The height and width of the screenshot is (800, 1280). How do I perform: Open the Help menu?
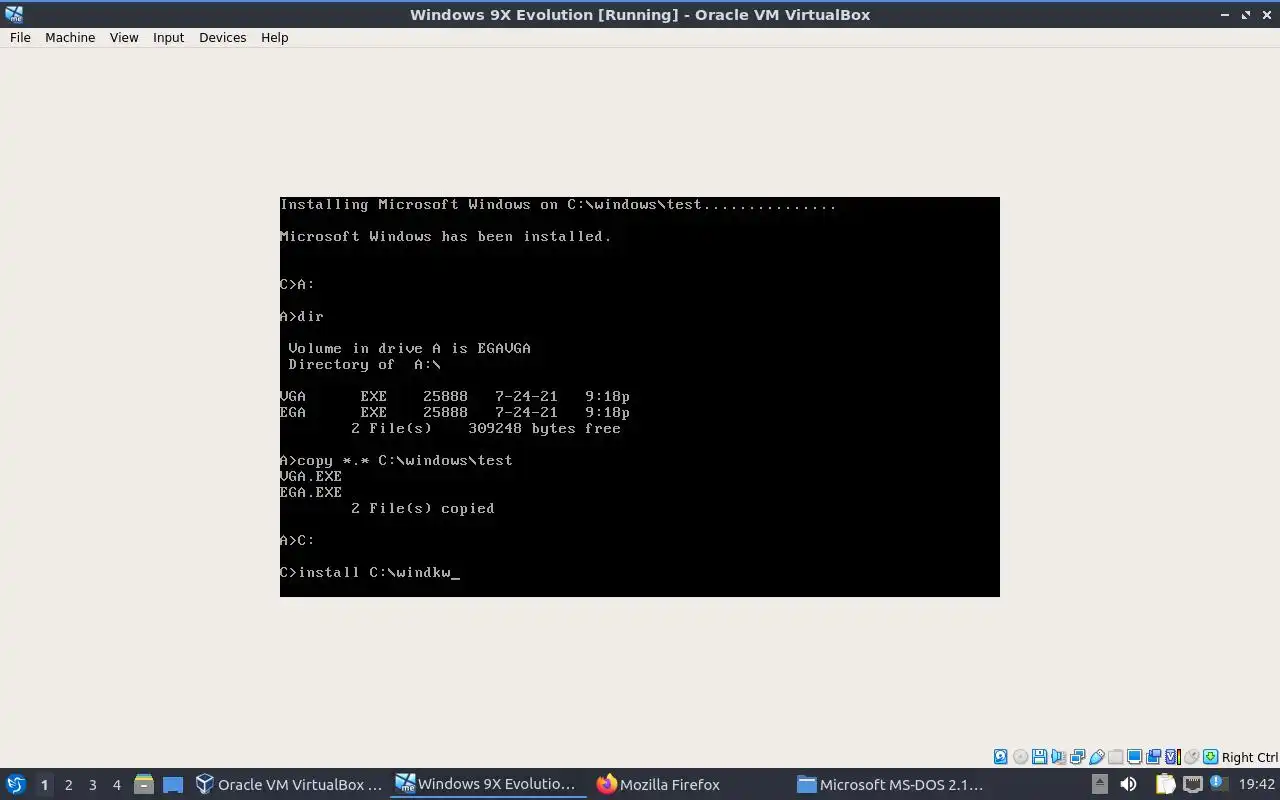tap(274, 37)
